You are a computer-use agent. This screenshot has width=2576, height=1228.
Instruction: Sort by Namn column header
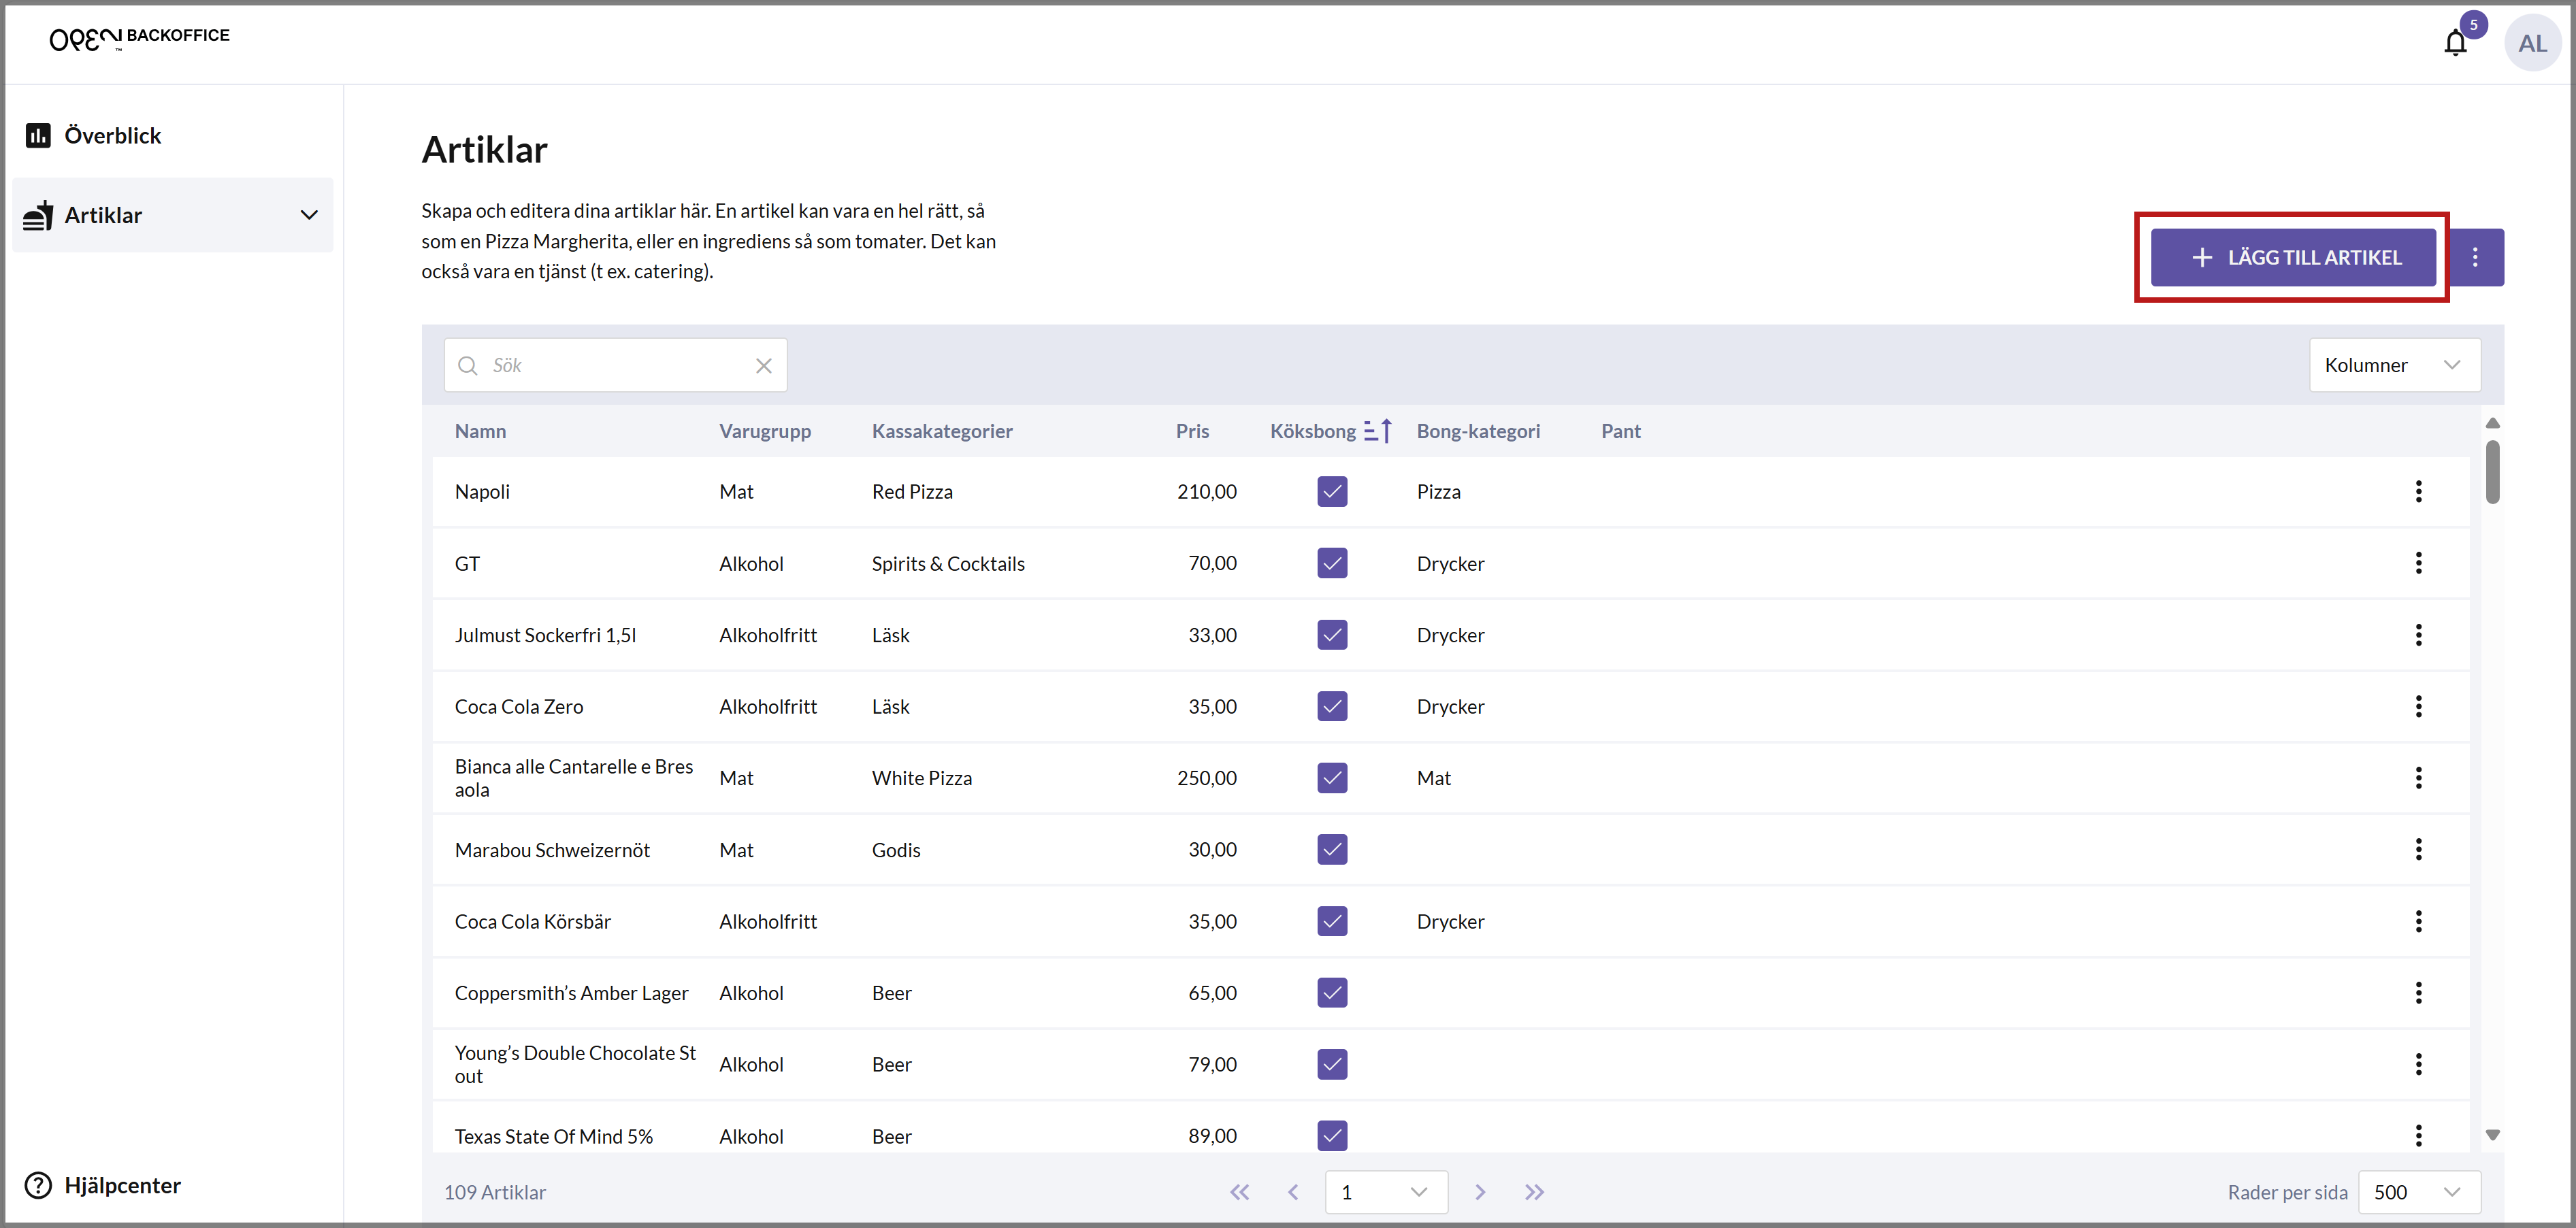point(480,431)
